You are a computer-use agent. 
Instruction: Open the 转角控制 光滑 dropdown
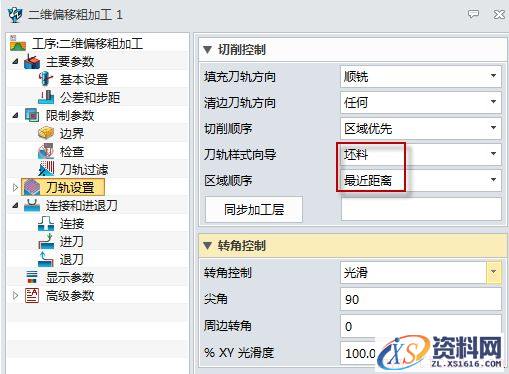[493, 272]
